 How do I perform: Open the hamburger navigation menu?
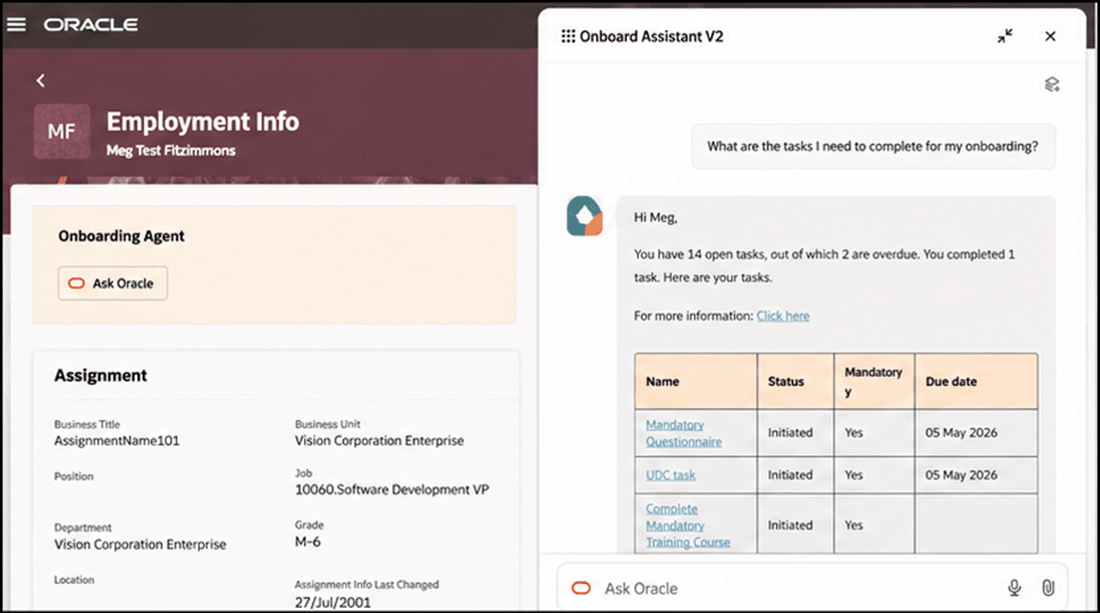(x=16, y=25)
